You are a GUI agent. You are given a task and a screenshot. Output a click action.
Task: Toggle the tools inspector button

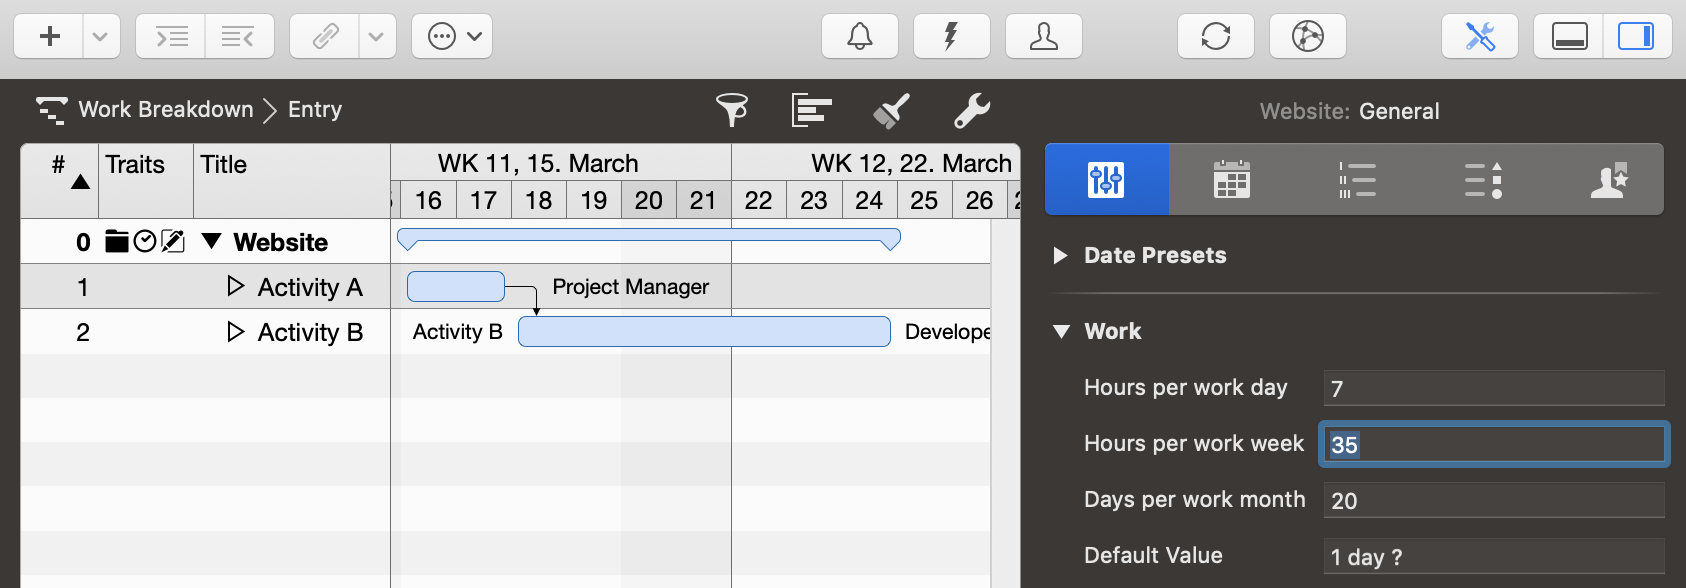(x=1479, y=37)
